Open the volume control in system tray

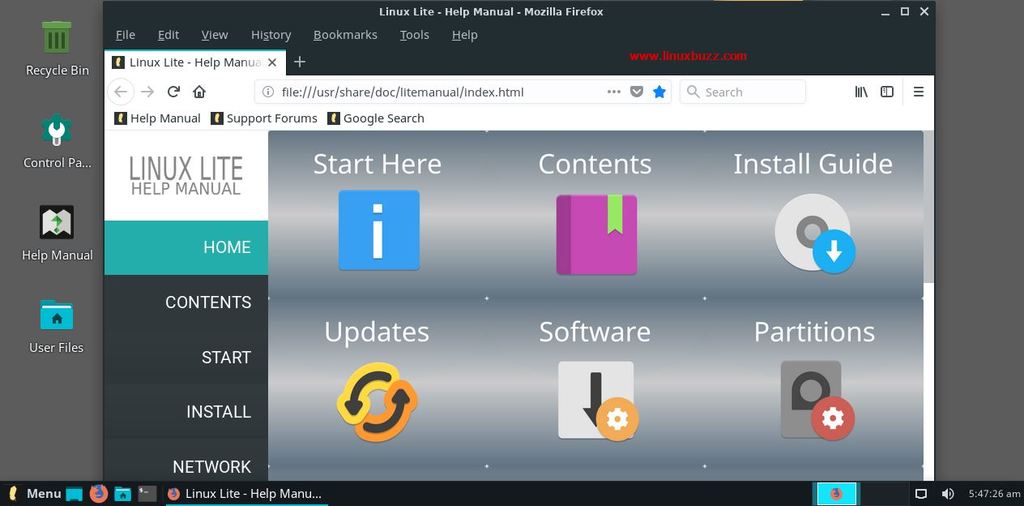[948, 494]
